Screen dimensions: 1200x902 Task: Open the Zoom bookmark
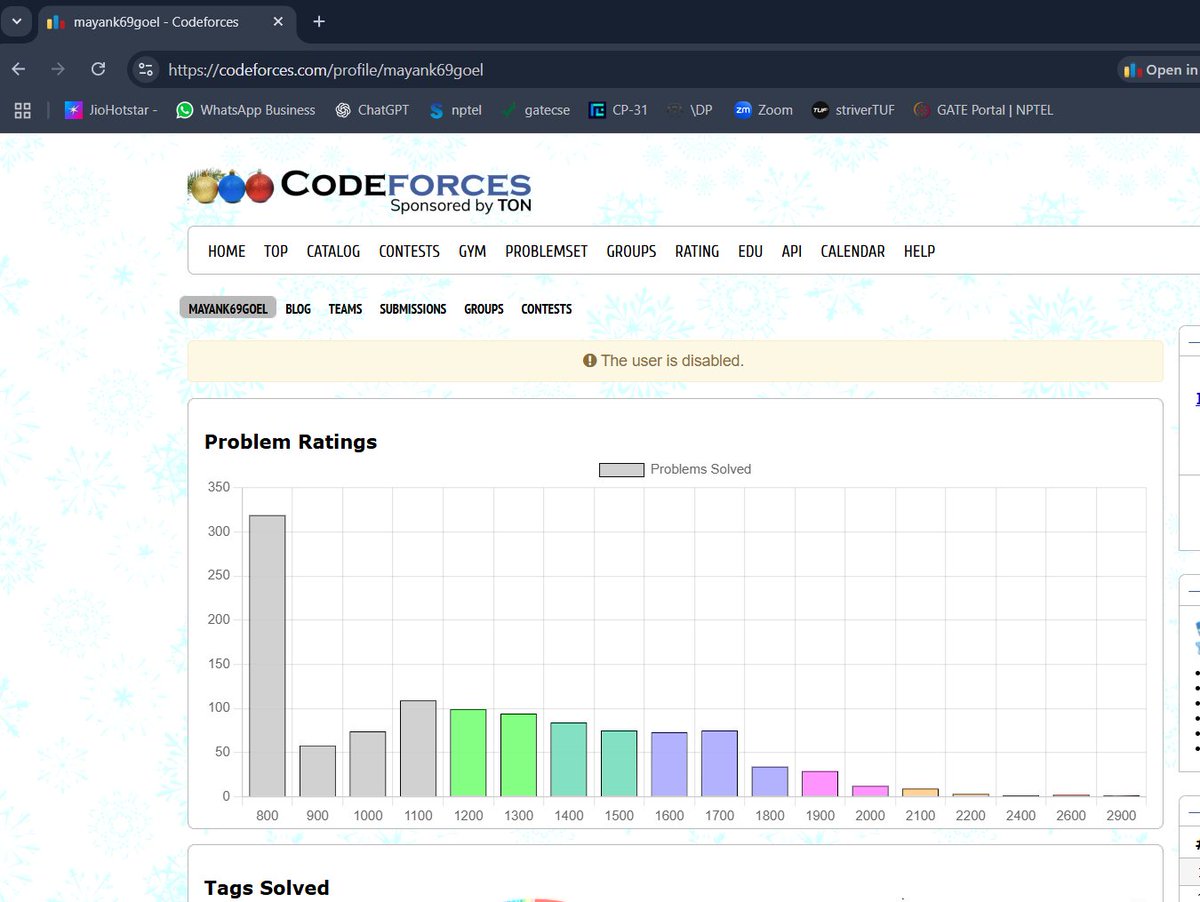tap(763, 110)
